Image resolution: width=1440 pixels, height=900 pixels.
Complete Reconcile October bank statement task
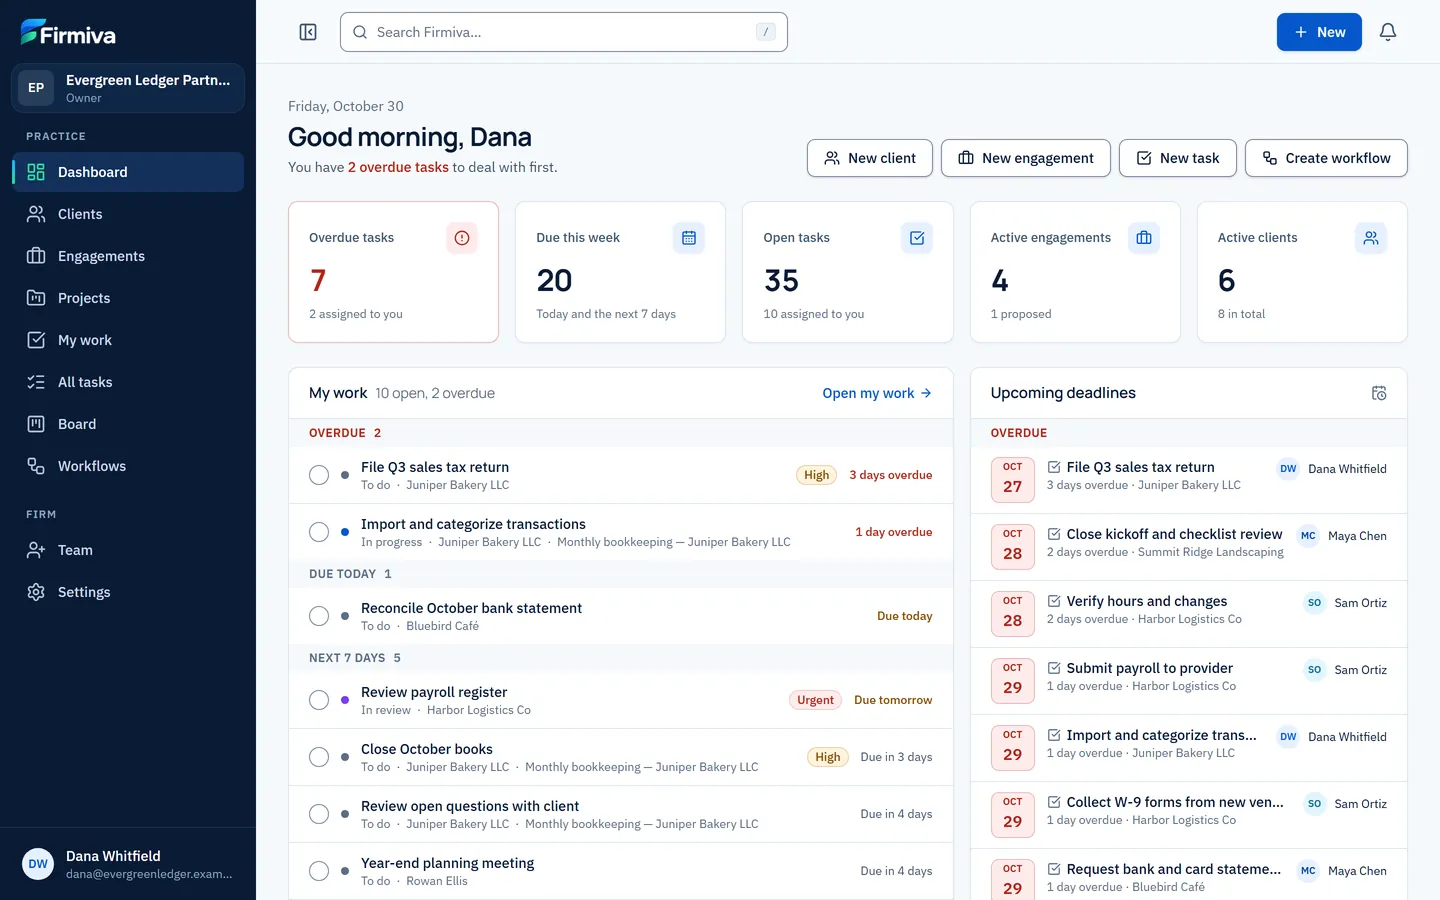pyautogui.click(x=319, y=616)
